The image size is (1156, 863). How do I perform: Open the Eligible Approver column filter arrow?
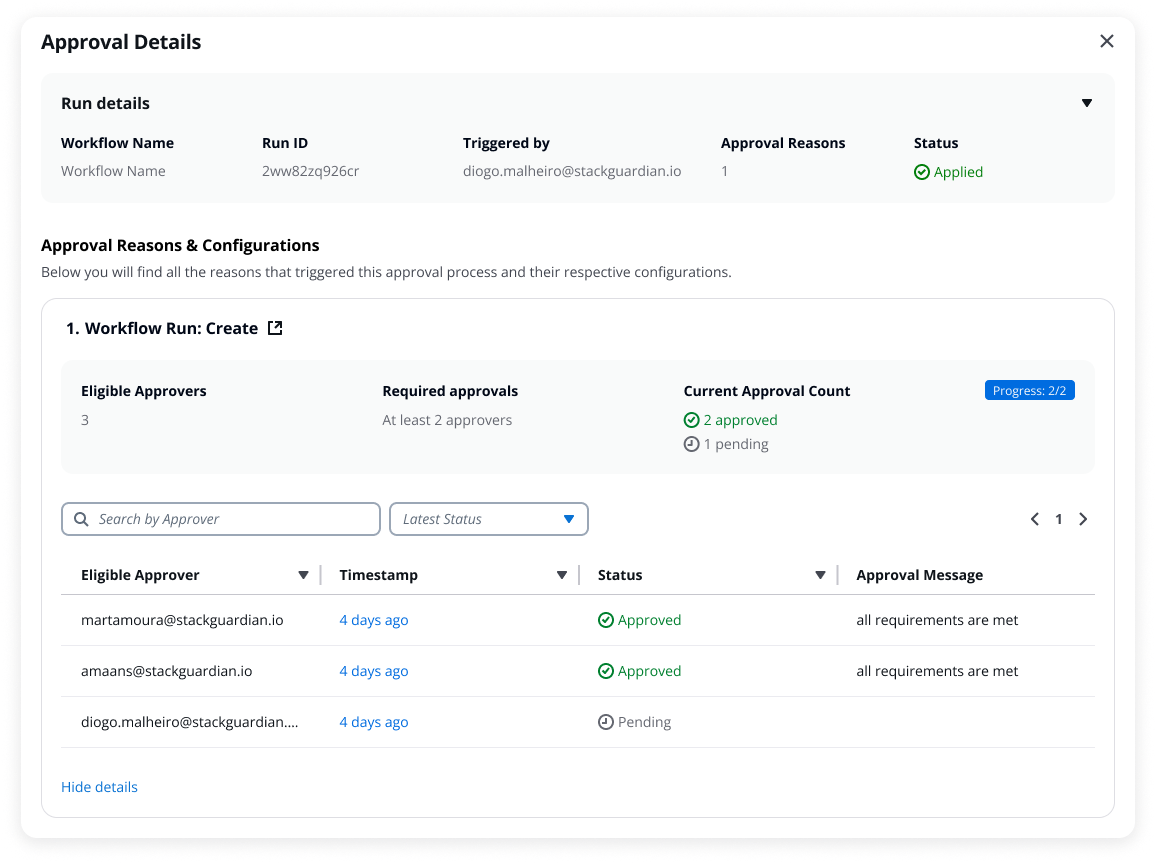[x=303, y=575]
